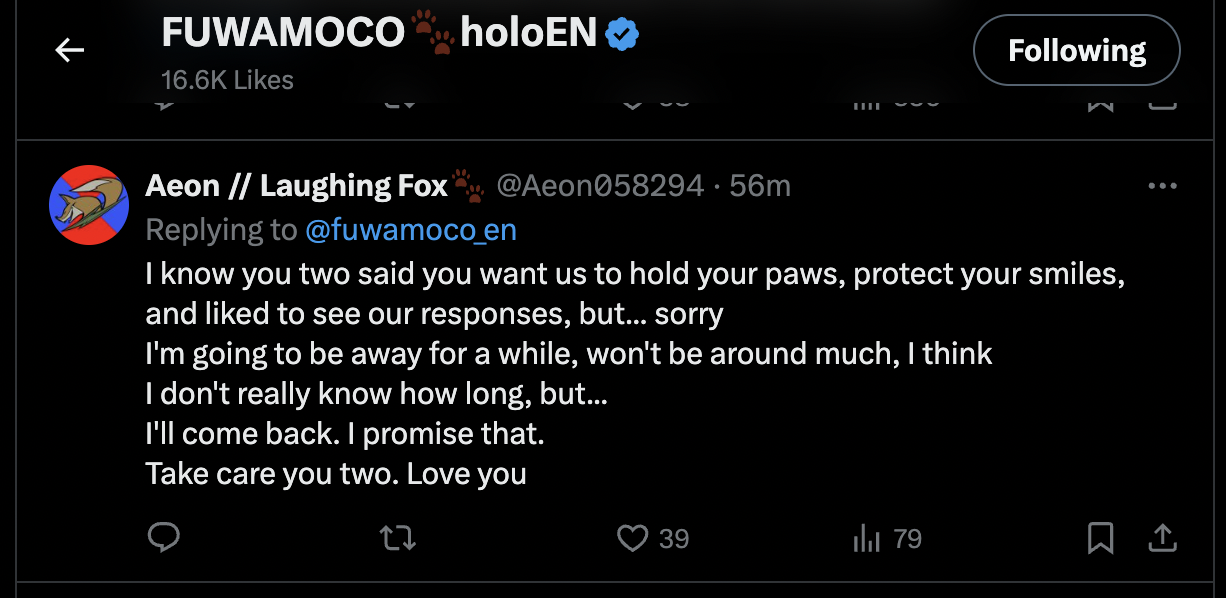Click the paw emoji beside Laughing Fox
Image resolution: width=1226 pixels, height=598 pixels.
[467, 185]
